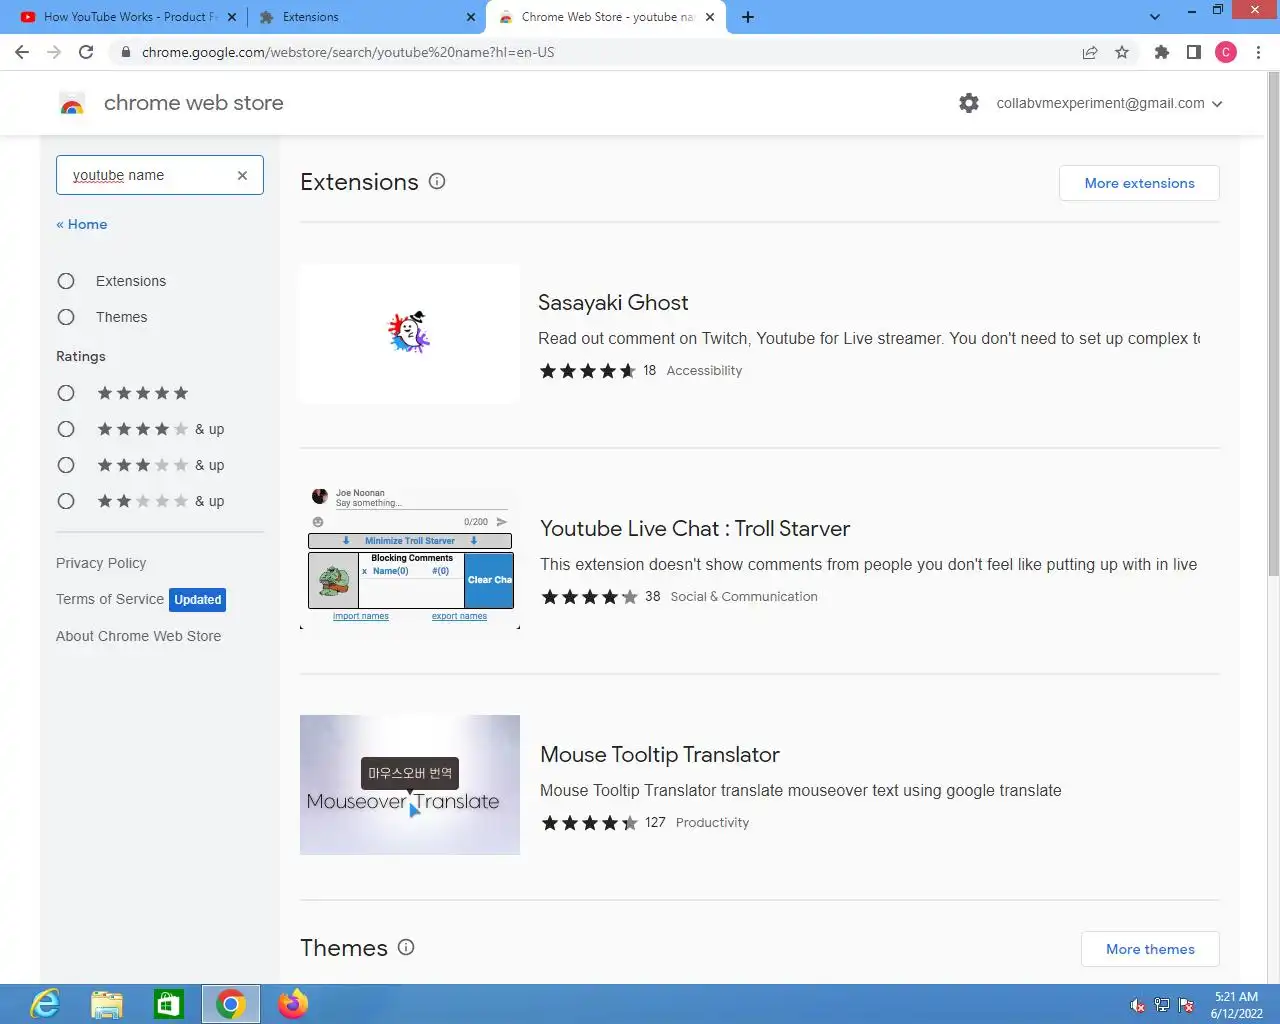Click the Accessibility category label
The height and width of the screenshot is (1024, 1280).
pyautogui.click(x=704, y=370)
